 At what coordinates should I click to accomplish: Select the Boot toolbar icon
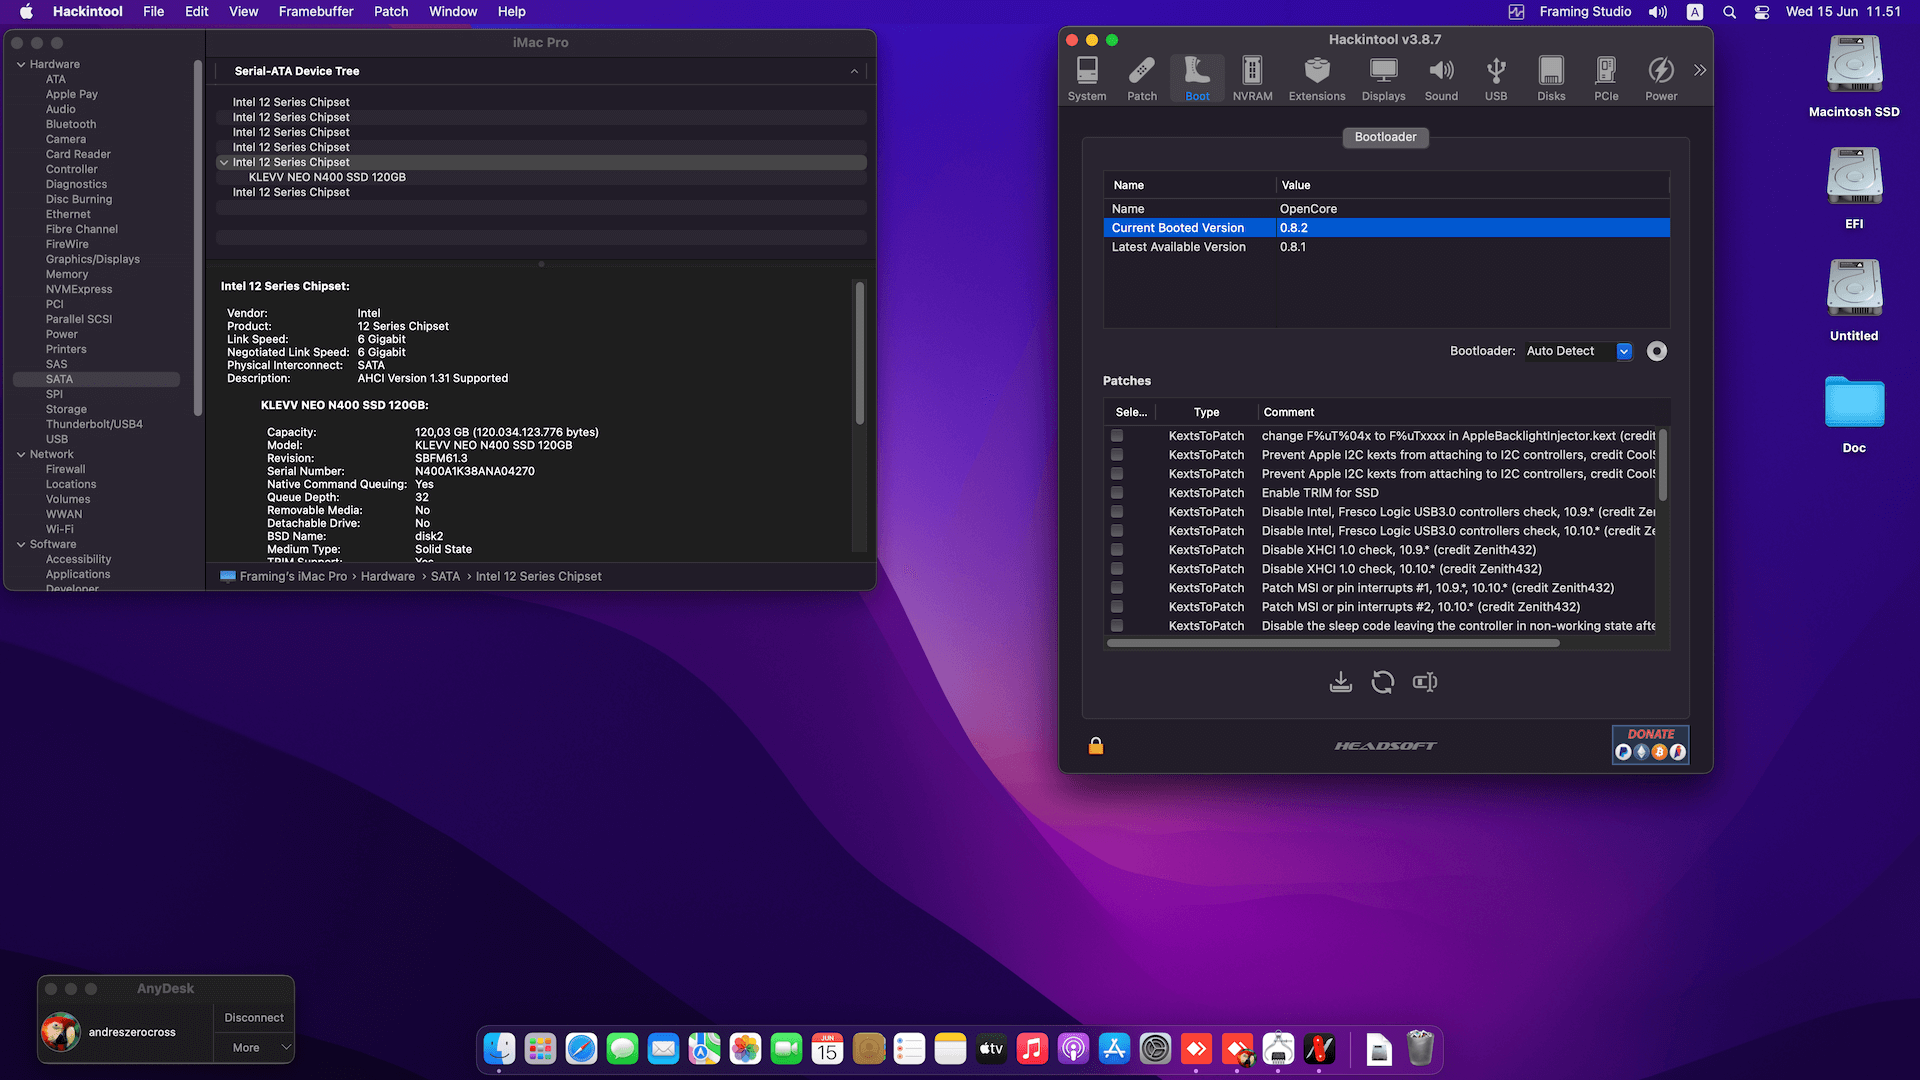1197,79
